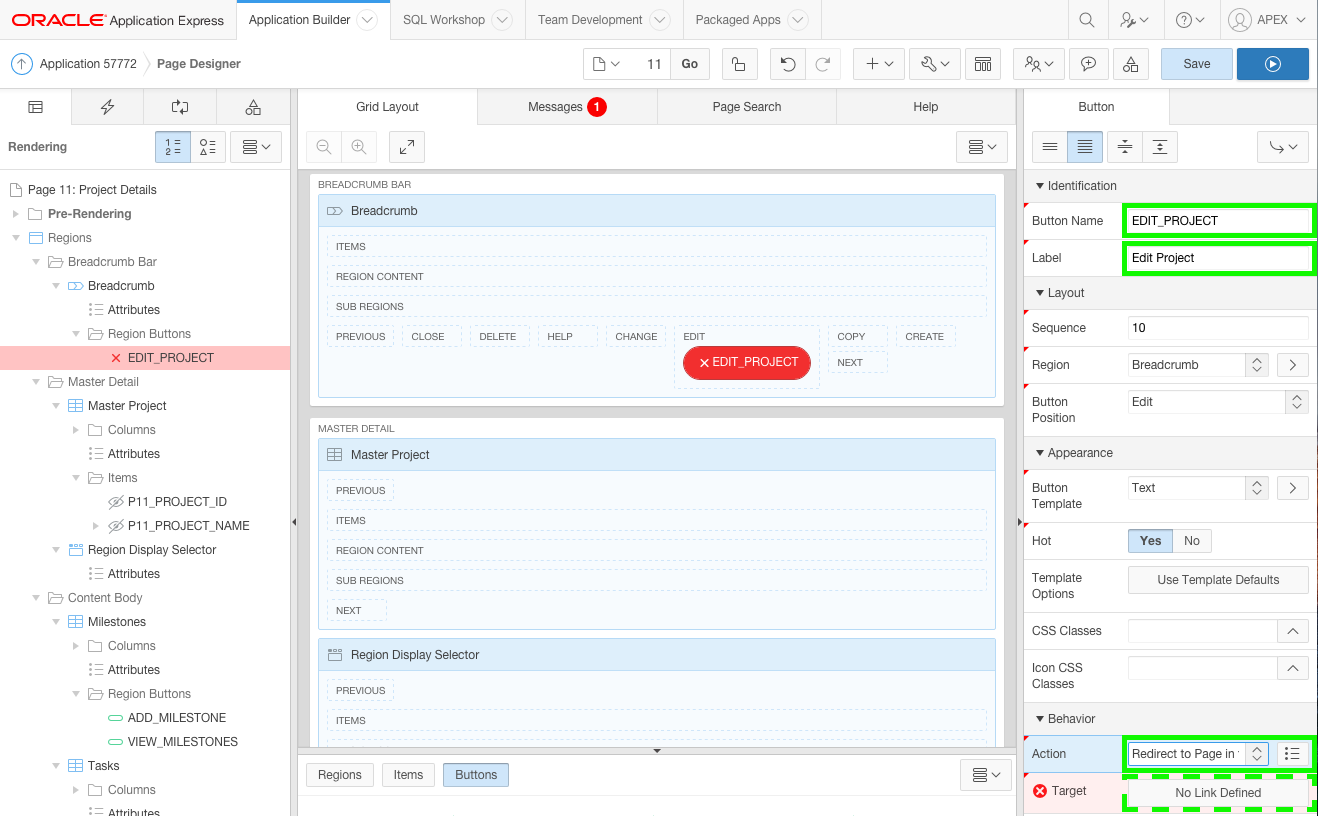The width and height of the screenshot is (1318, 816).
Task: Toggle group by processing order view
Action: (x=173, y=147)
